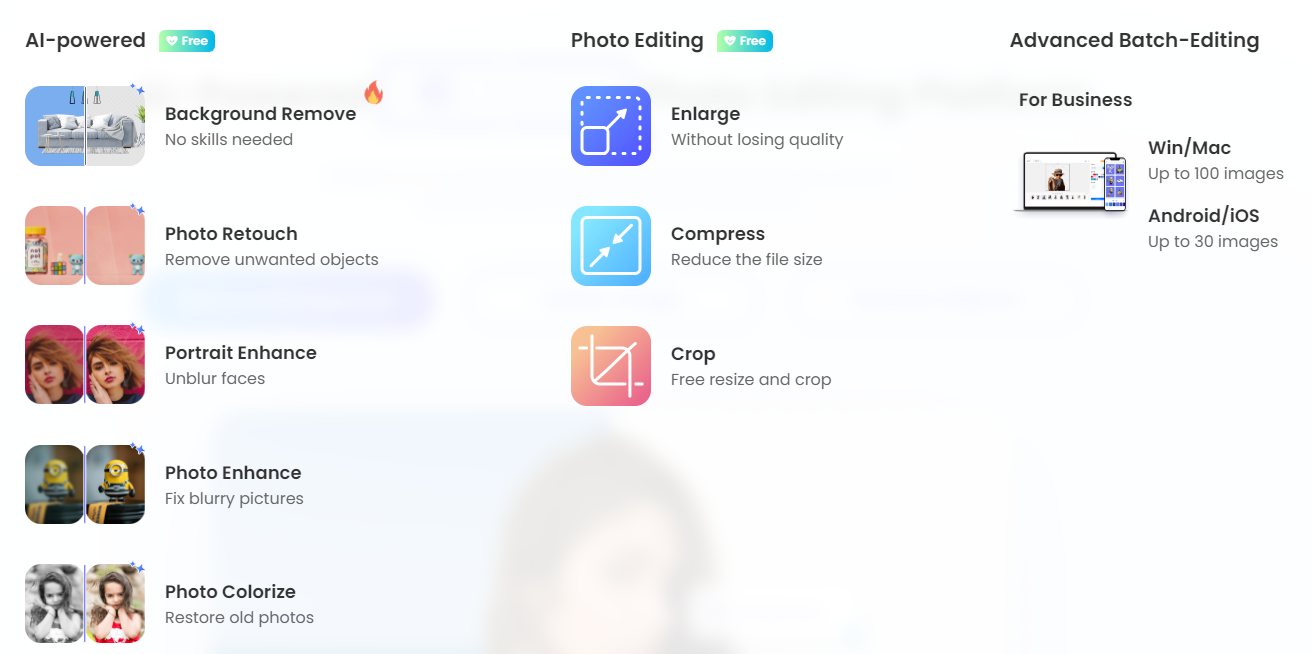Image resolution: width=1313 pixels, height=654 pixels.
Task: Click the Free badge next to Photo Editing
Action: click(745, 41)
